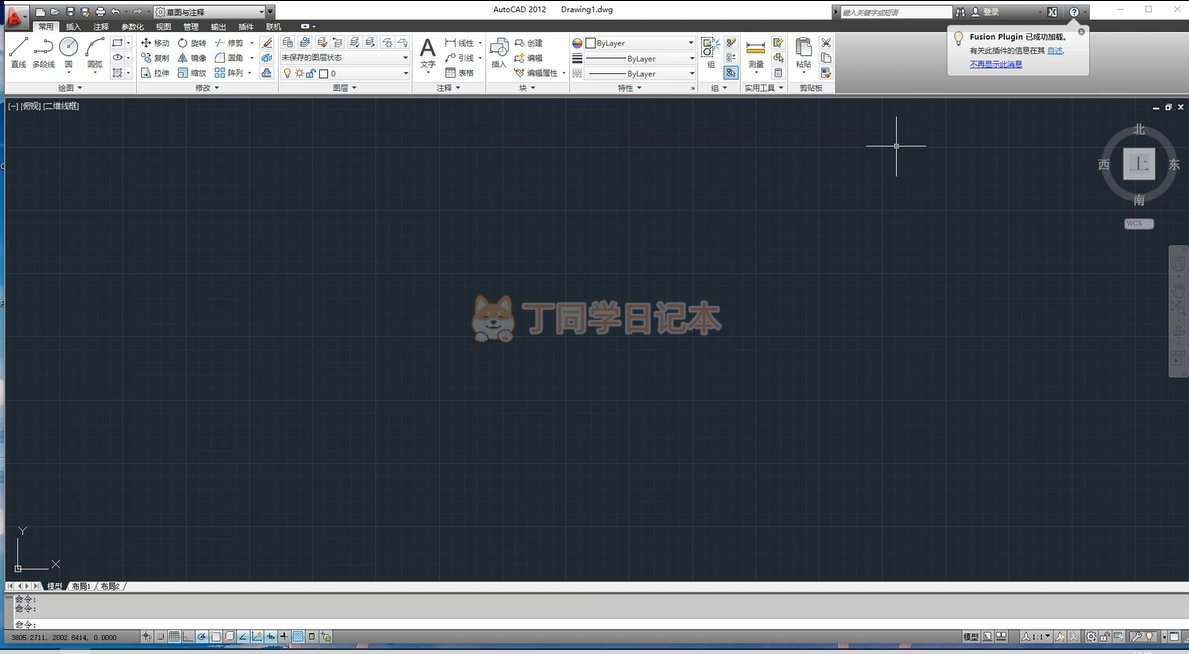Click the 多段线 (Polyline) tool
The width and height of the screenshot is (1189, 654).
click(43, 50)
